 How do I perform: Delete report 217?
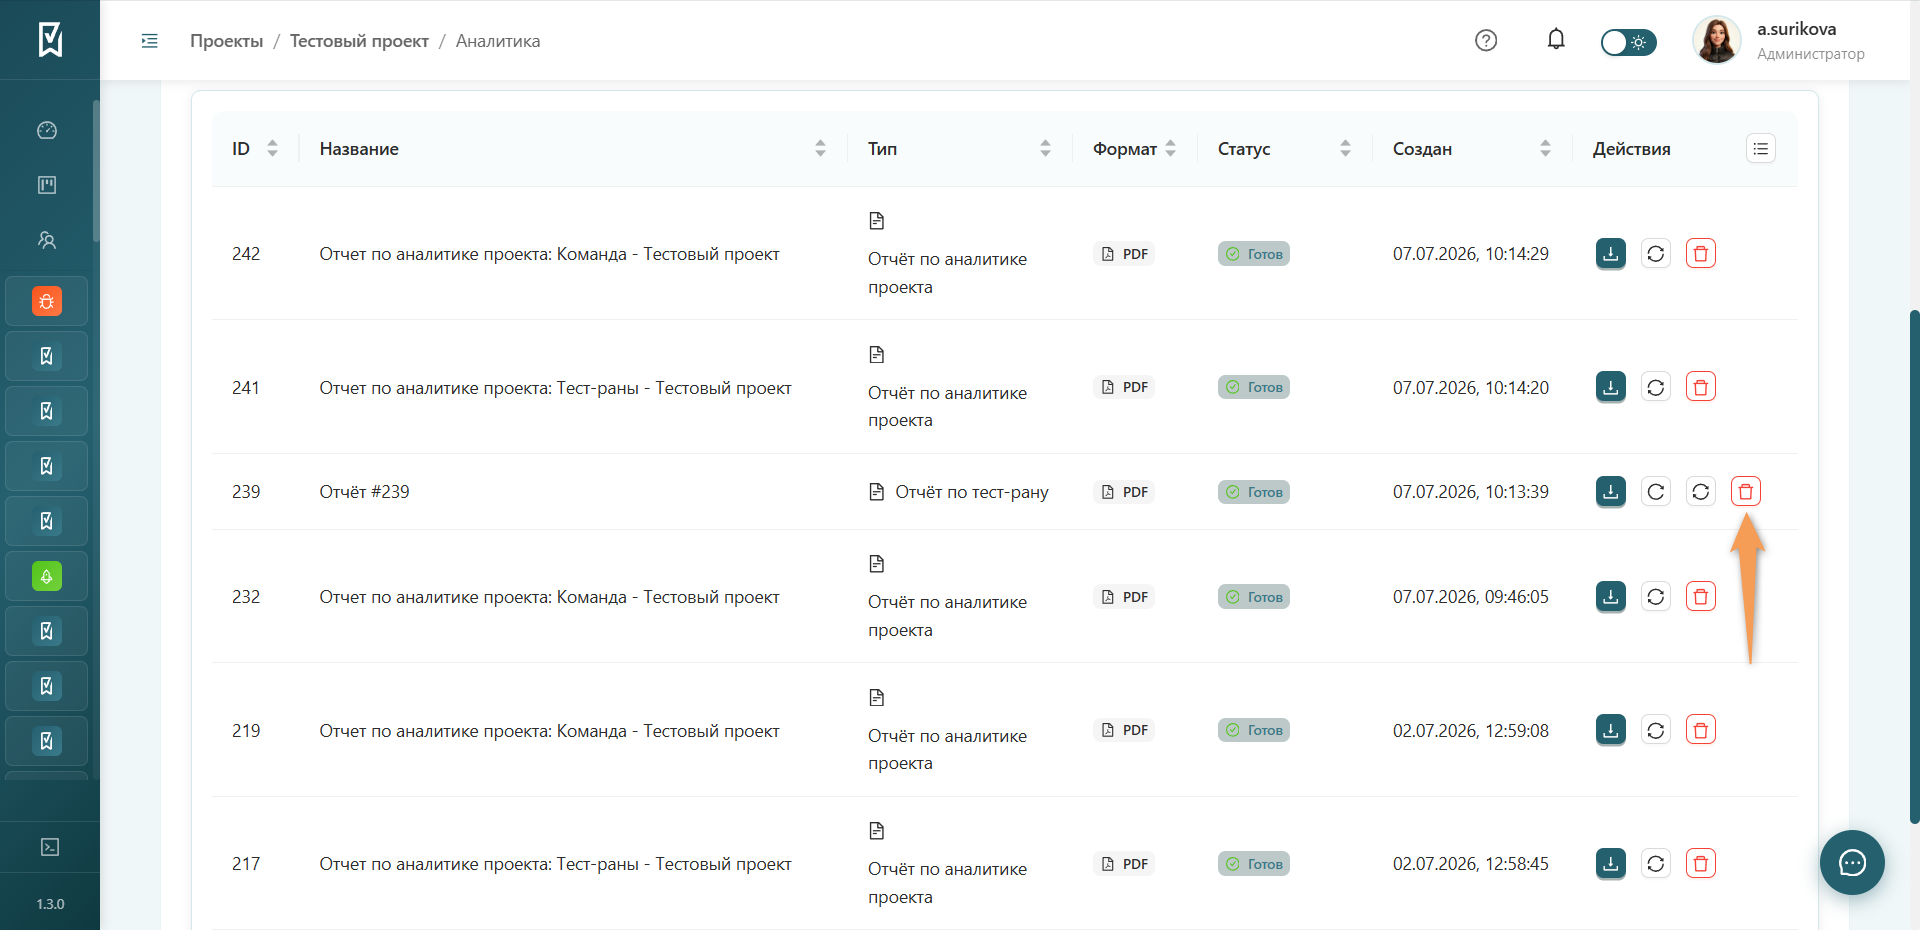click(1700, 863)
